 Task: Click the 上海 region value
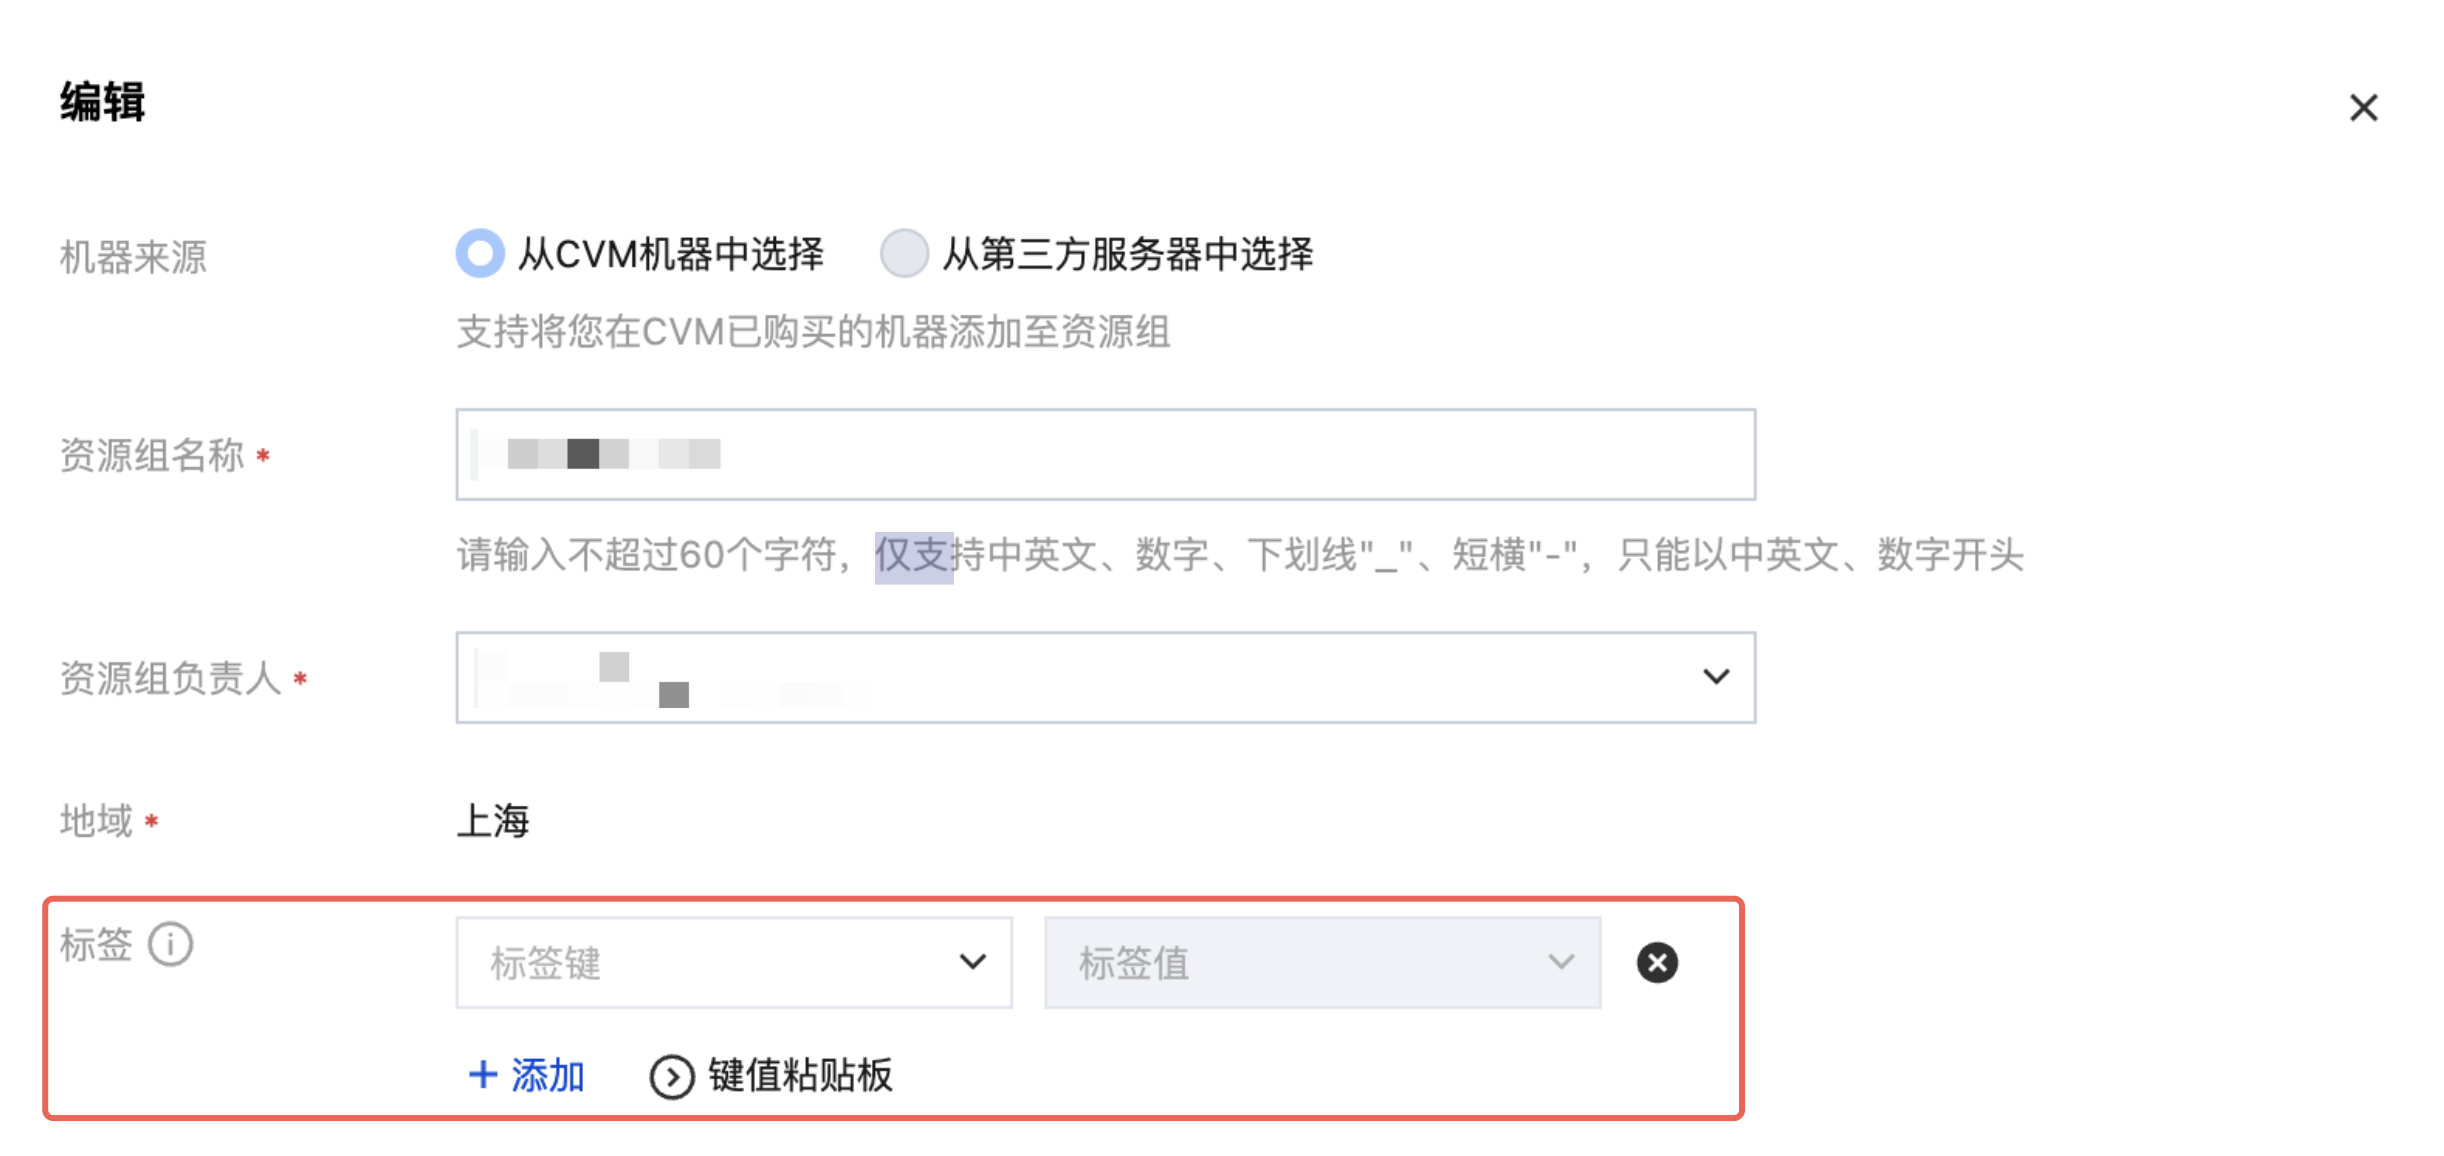(493, 821)
